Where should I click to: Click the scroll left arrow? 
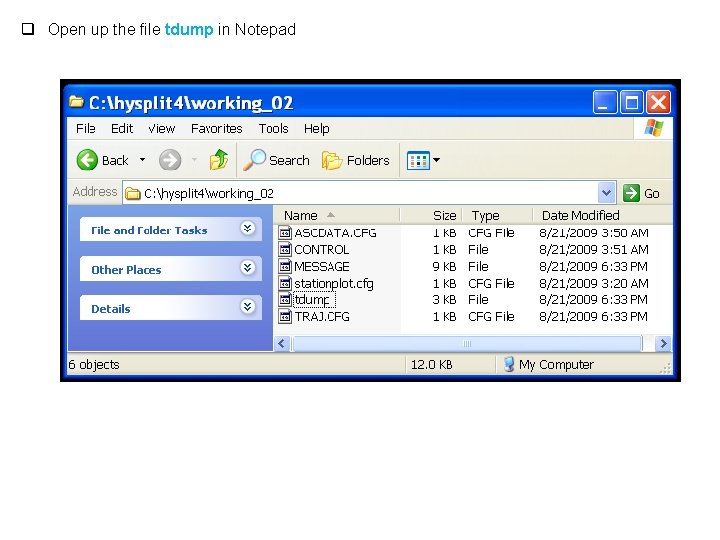click(x=282, y=343)
